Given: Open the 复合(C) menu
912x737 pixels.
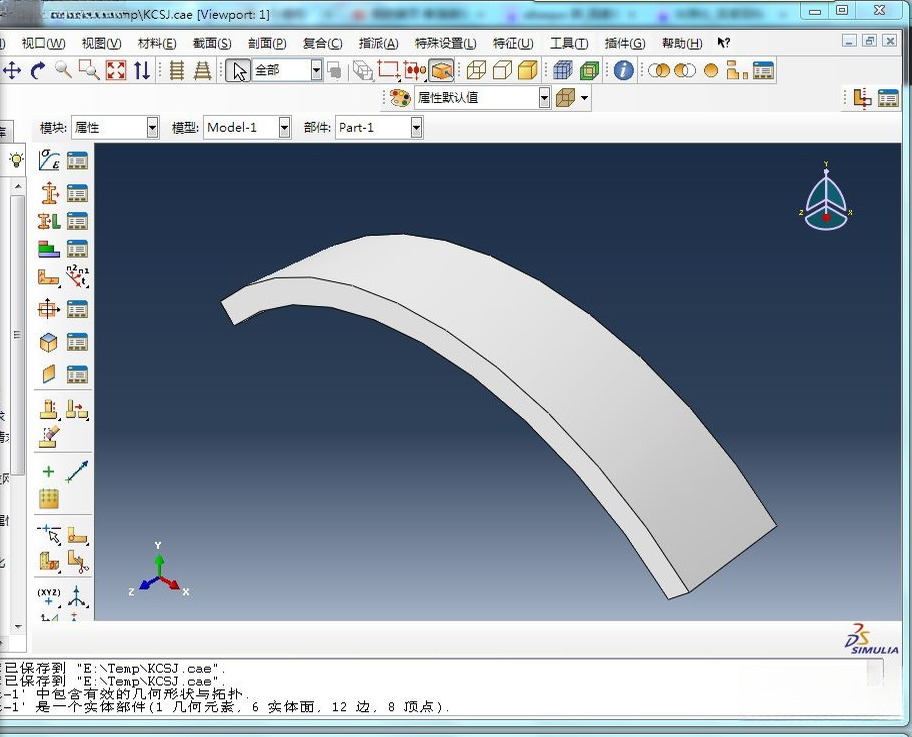Looking at the screenshot, I should coord(322,43).
